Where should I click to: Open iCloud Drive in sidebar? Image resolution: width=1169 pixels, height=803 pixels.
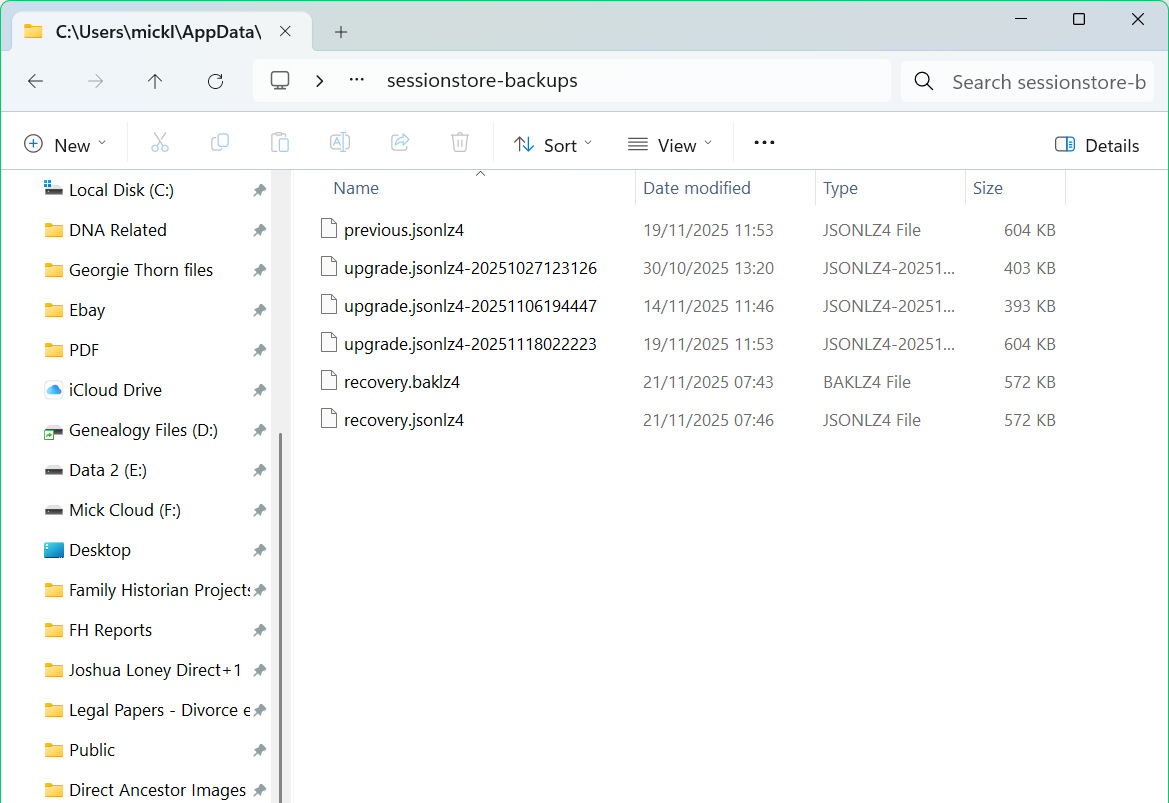click(x=115, y=390)
